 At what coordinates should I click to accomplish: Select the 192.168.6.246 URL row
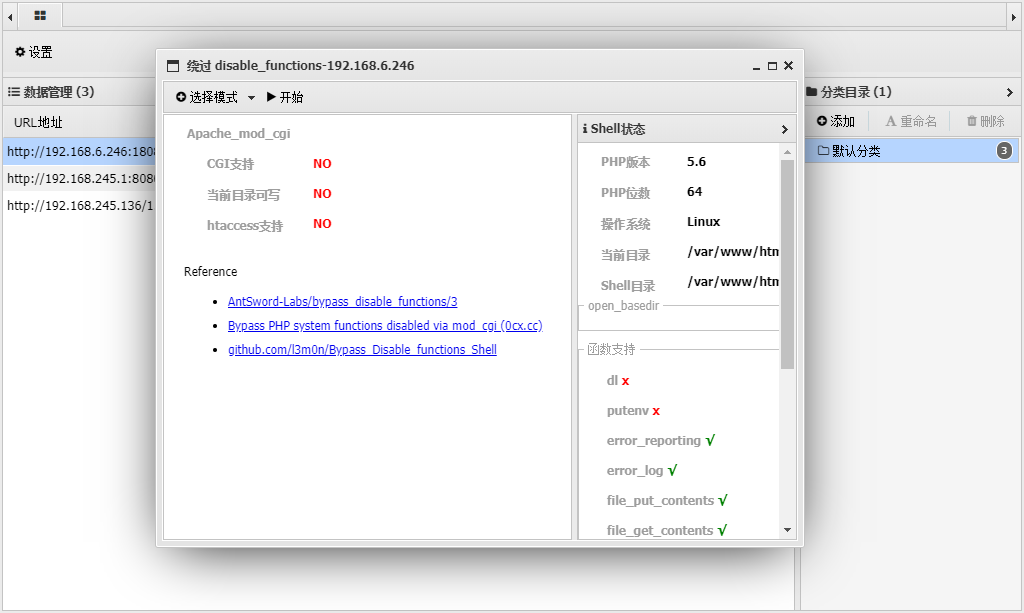tap(82, 152)
